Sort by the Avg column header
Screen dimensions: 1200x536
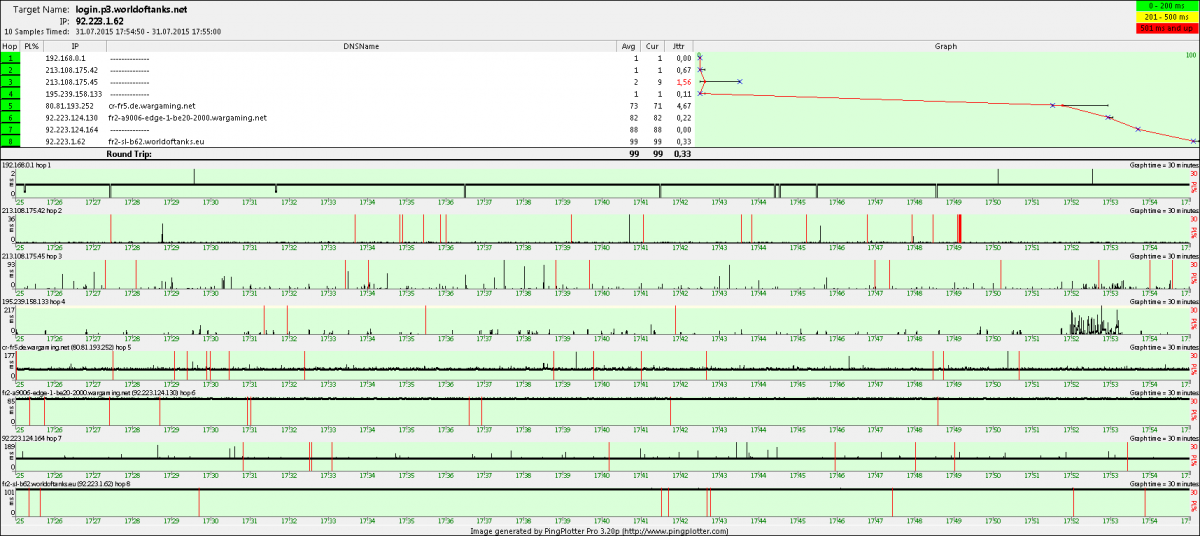[x=628, y=46]
